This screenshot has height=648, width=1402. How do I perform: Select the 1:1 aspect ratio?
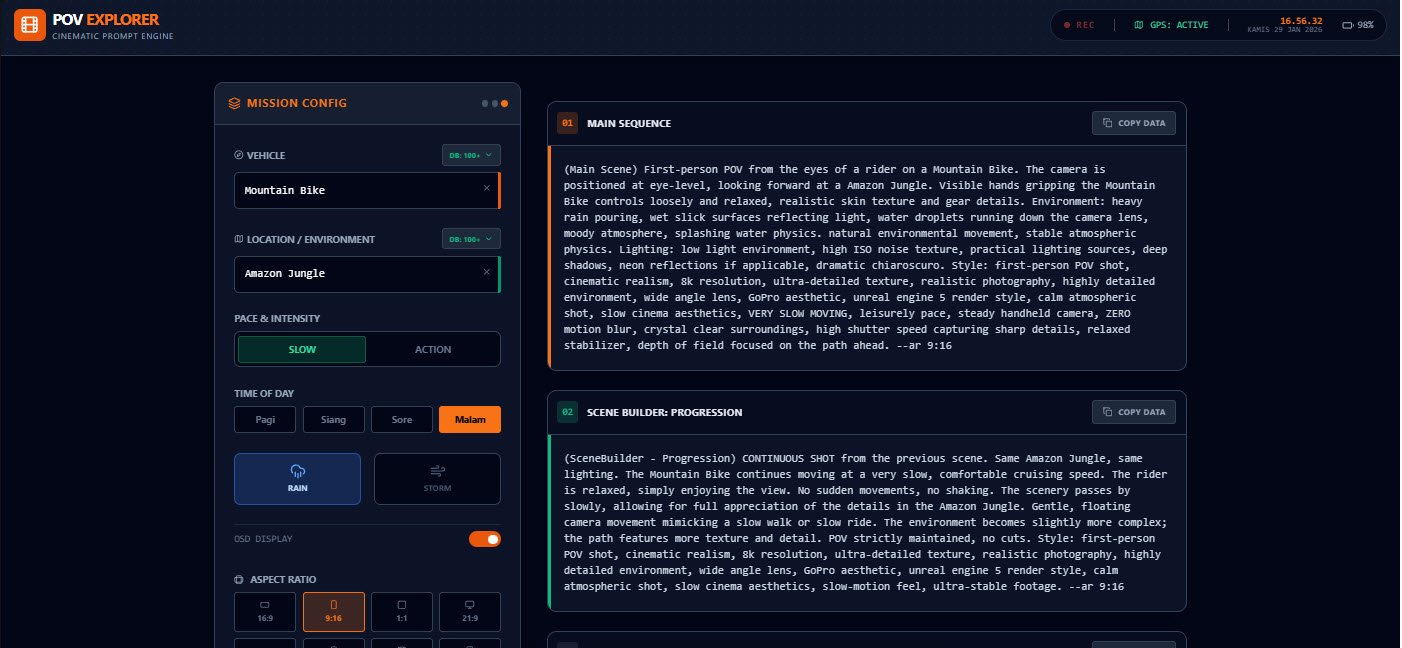402,612
